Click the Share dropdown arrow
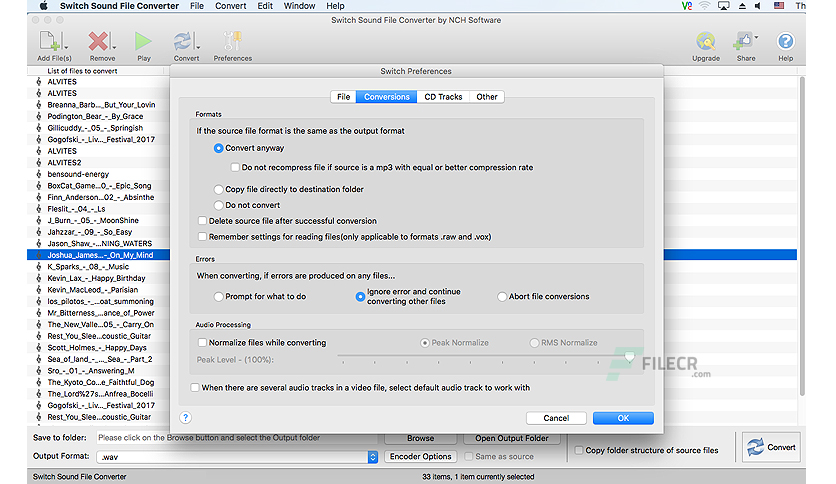Screen dimensions: 836x484 pos(756,37)
